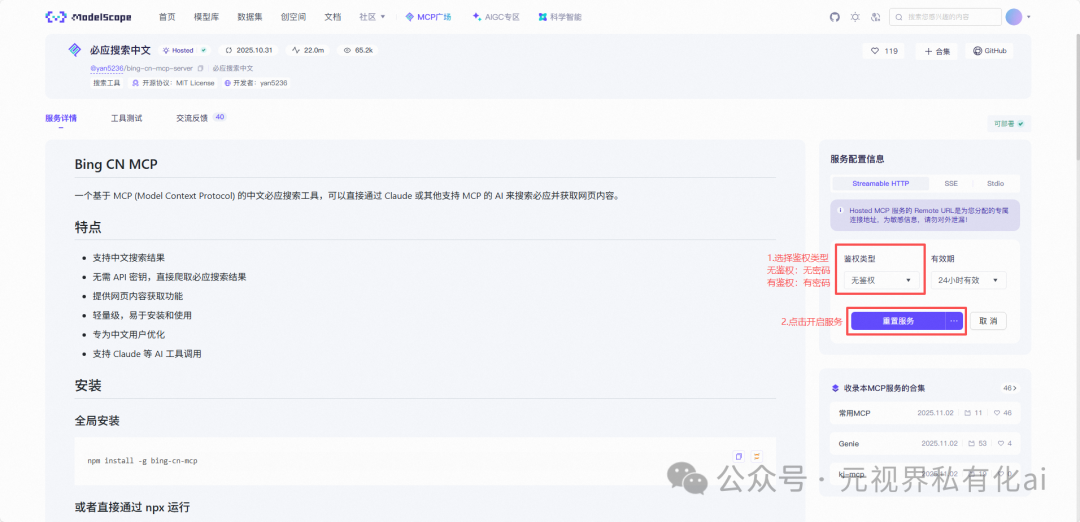Click the 重置服务 button

[x=898, y=321]
